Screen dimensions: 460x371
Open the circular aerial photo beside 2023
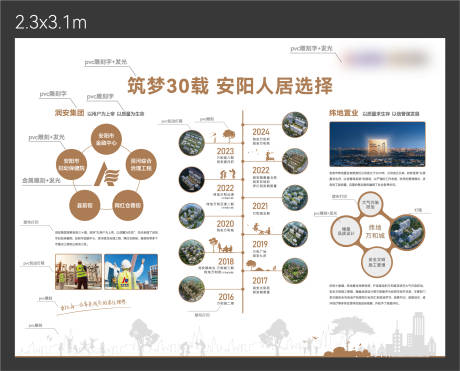coord(192,143)
